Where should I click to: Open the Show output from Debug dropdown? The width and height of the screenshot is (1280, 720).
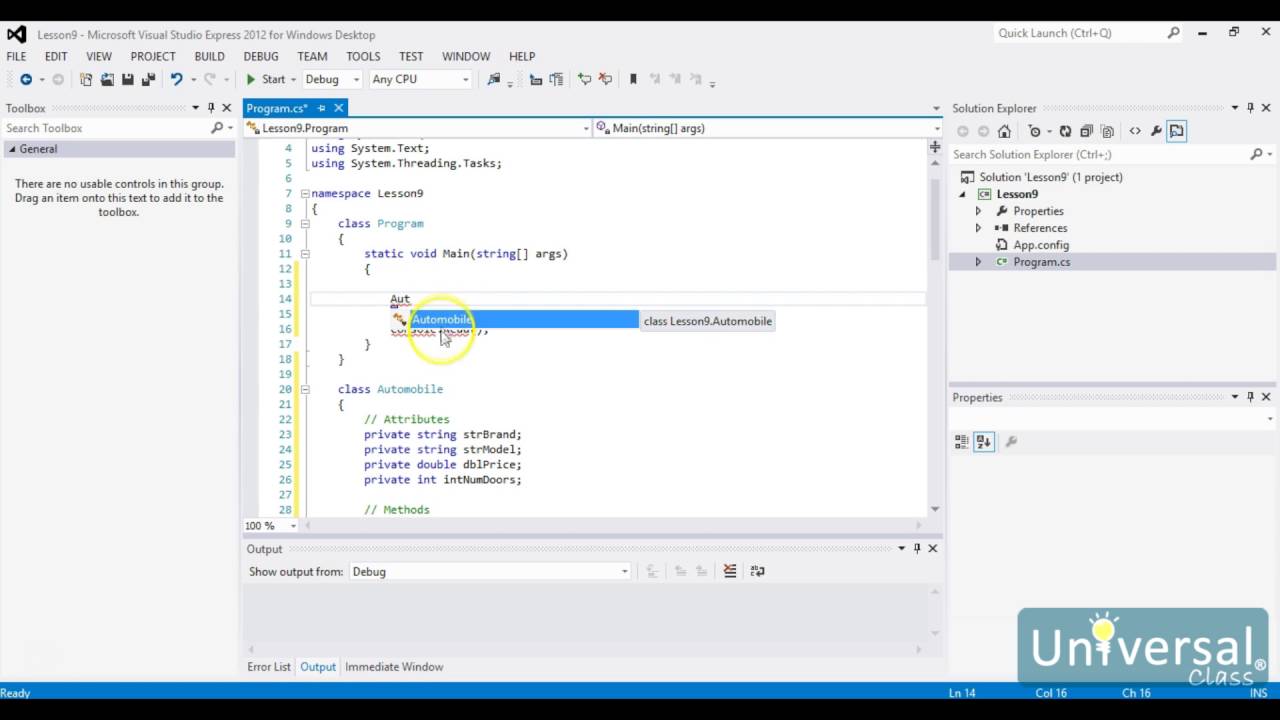pyautogui.click(x=490, y=571)
